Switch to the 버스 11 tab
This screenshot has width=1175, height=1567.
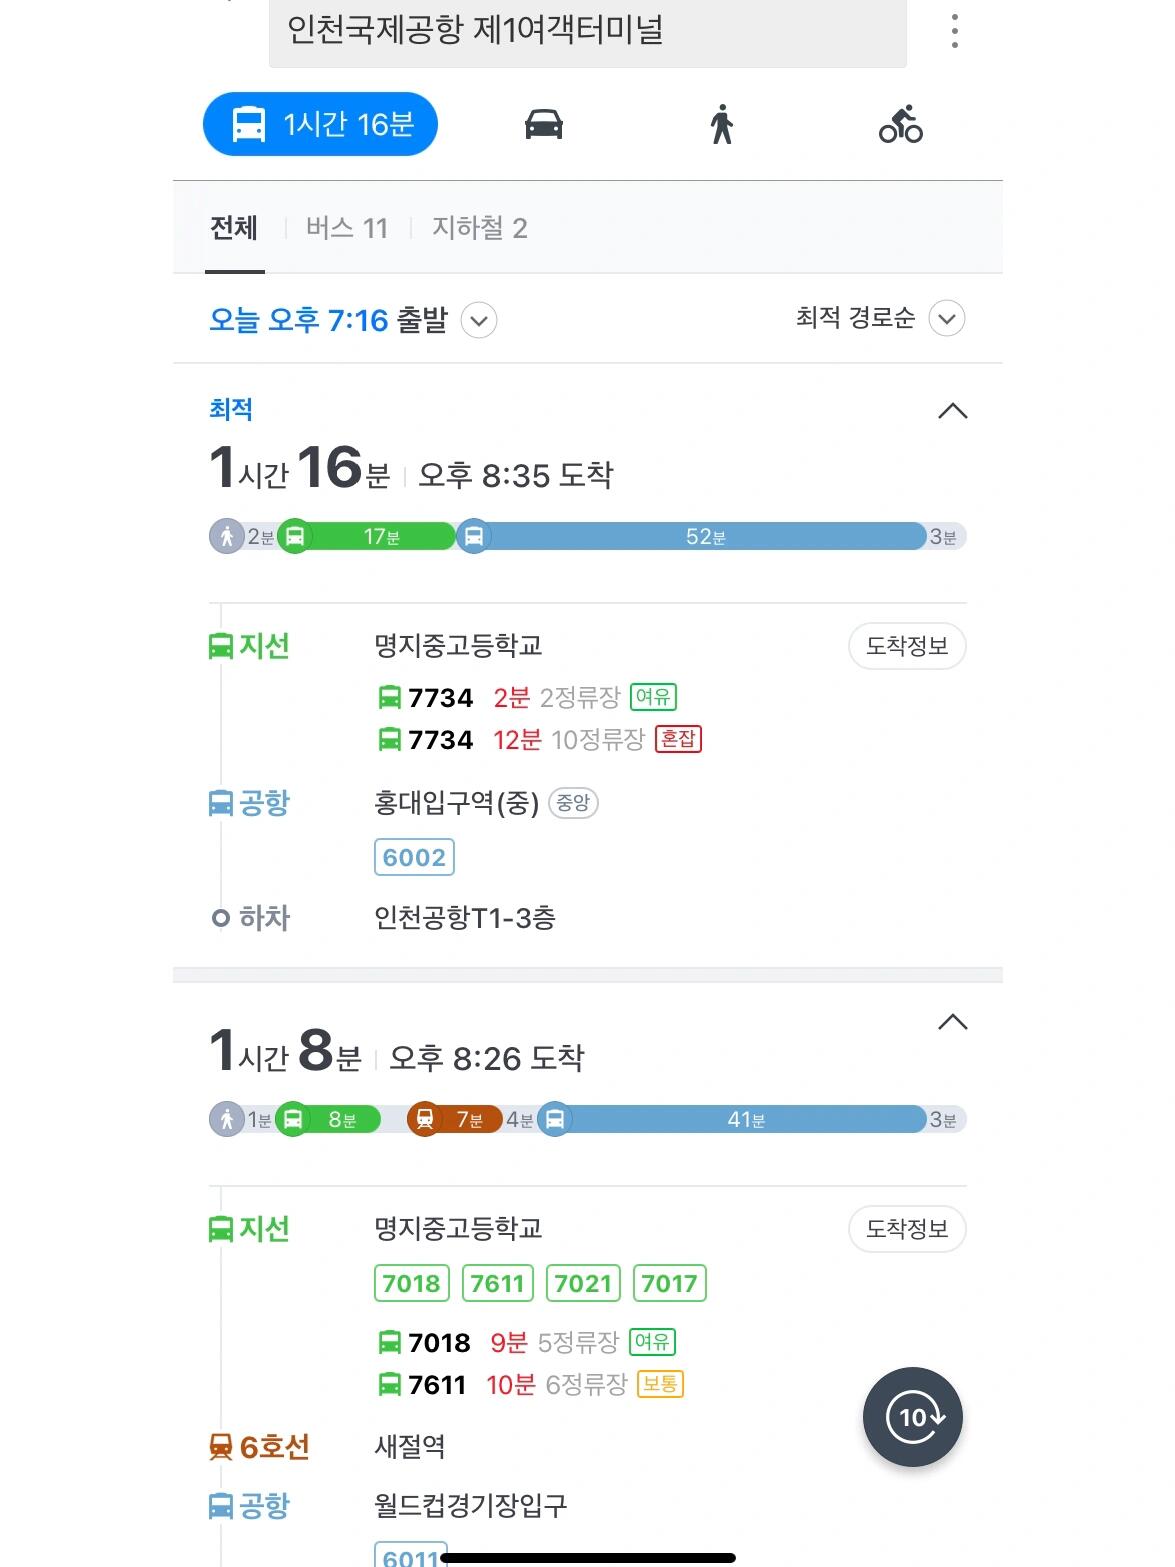pos(346,228)
